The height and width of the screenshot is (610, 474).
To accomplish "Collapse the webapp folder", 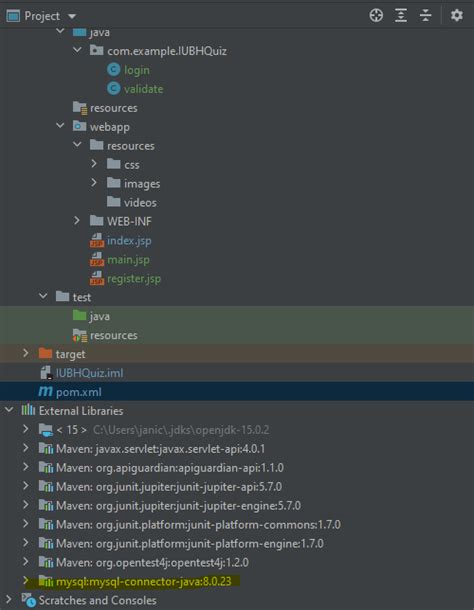I will click(60, 126).
